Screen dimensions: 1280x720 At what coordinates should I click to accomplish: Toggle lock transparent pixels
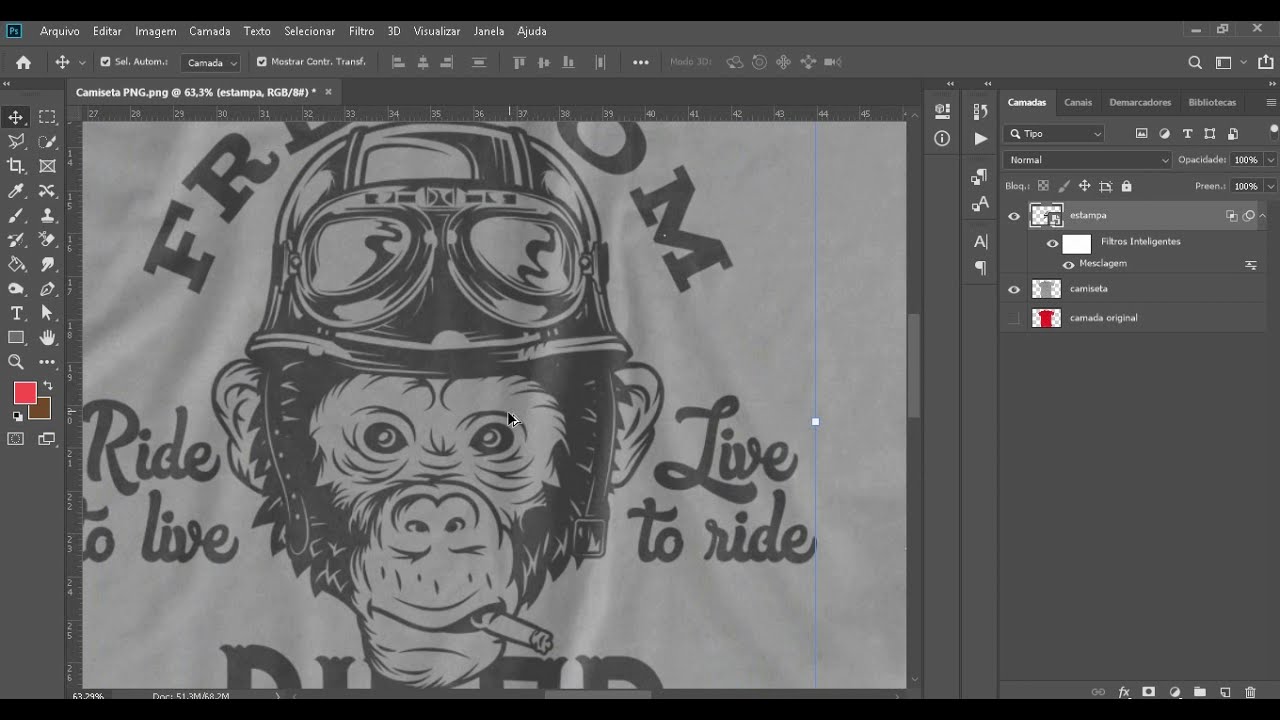[x=1043, y=186]
